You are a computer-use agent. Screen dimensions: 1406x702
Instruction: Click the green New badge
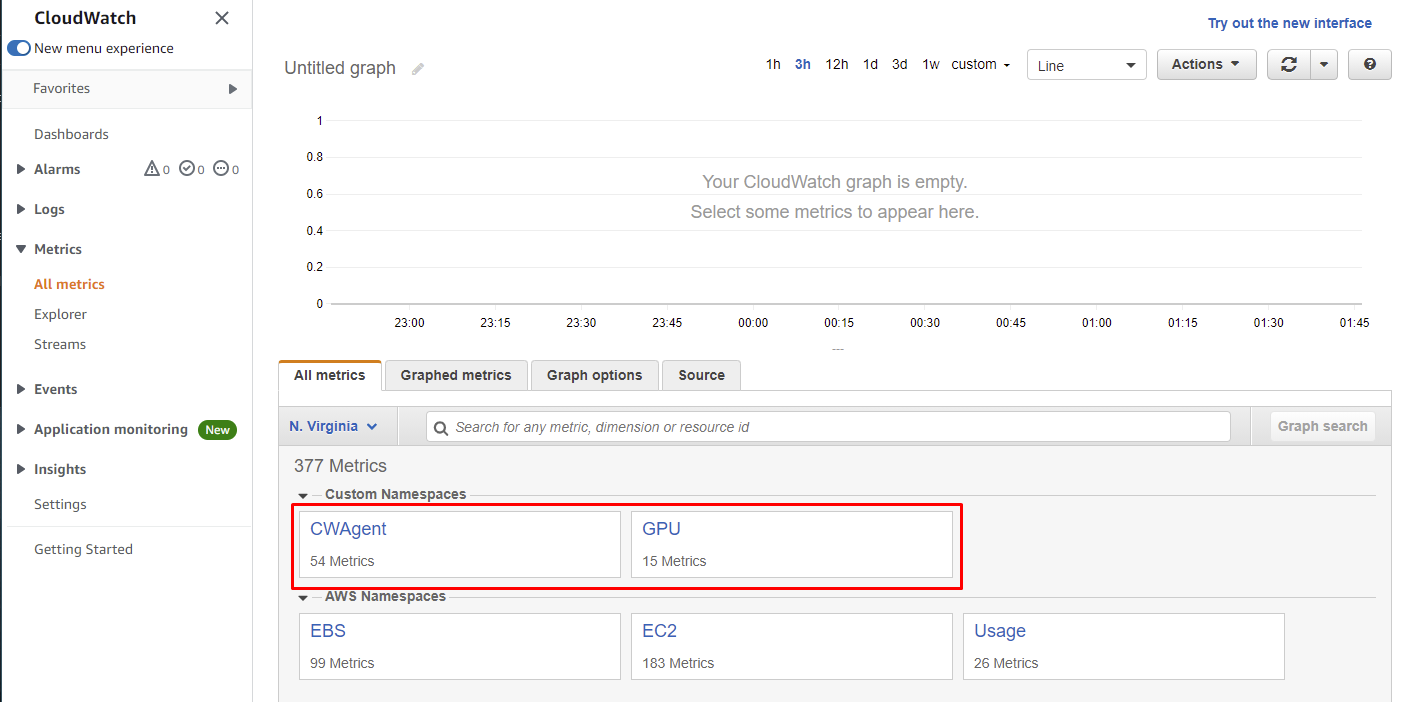pyautogui.click(x=217, y=430)
